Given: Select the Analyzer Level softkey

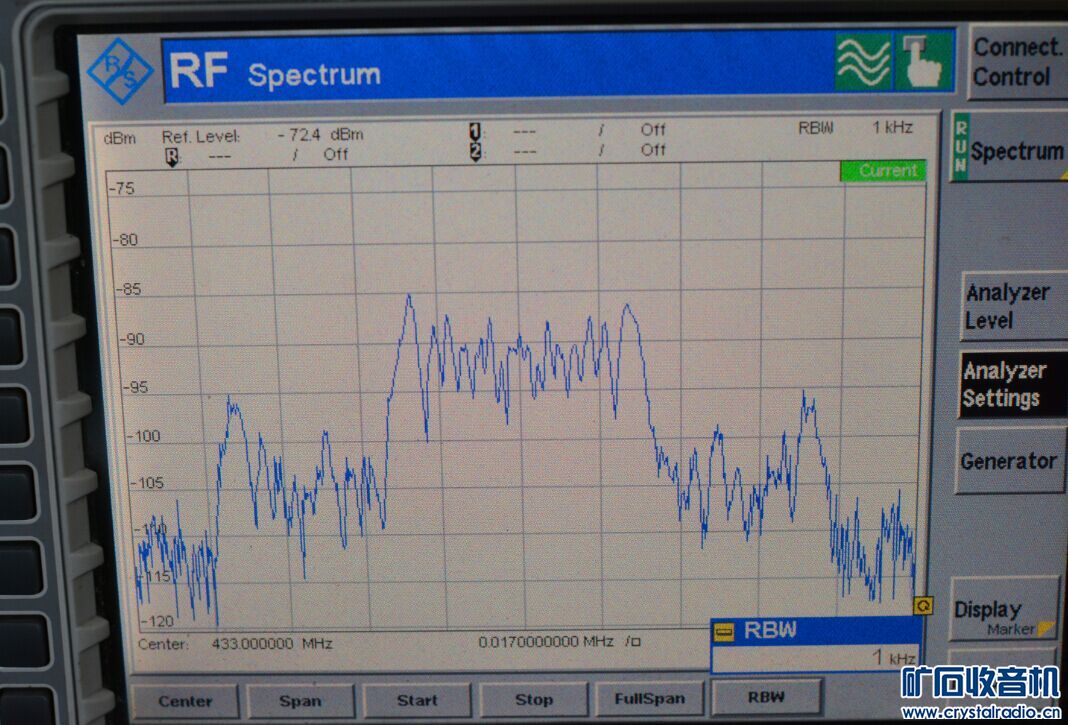Looking at the screenshot, I should tap(1014, 307).
